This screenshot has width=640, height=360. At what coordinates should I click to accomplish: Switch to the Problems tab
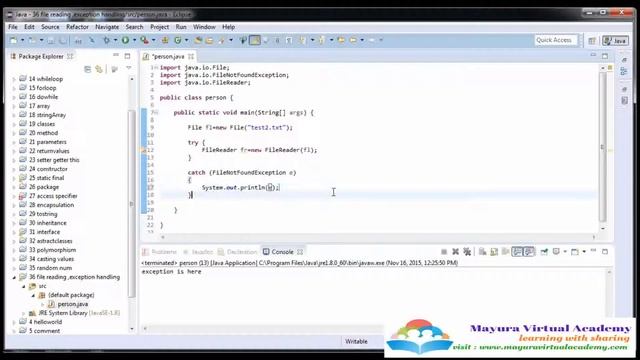click(x=160, y=252)
